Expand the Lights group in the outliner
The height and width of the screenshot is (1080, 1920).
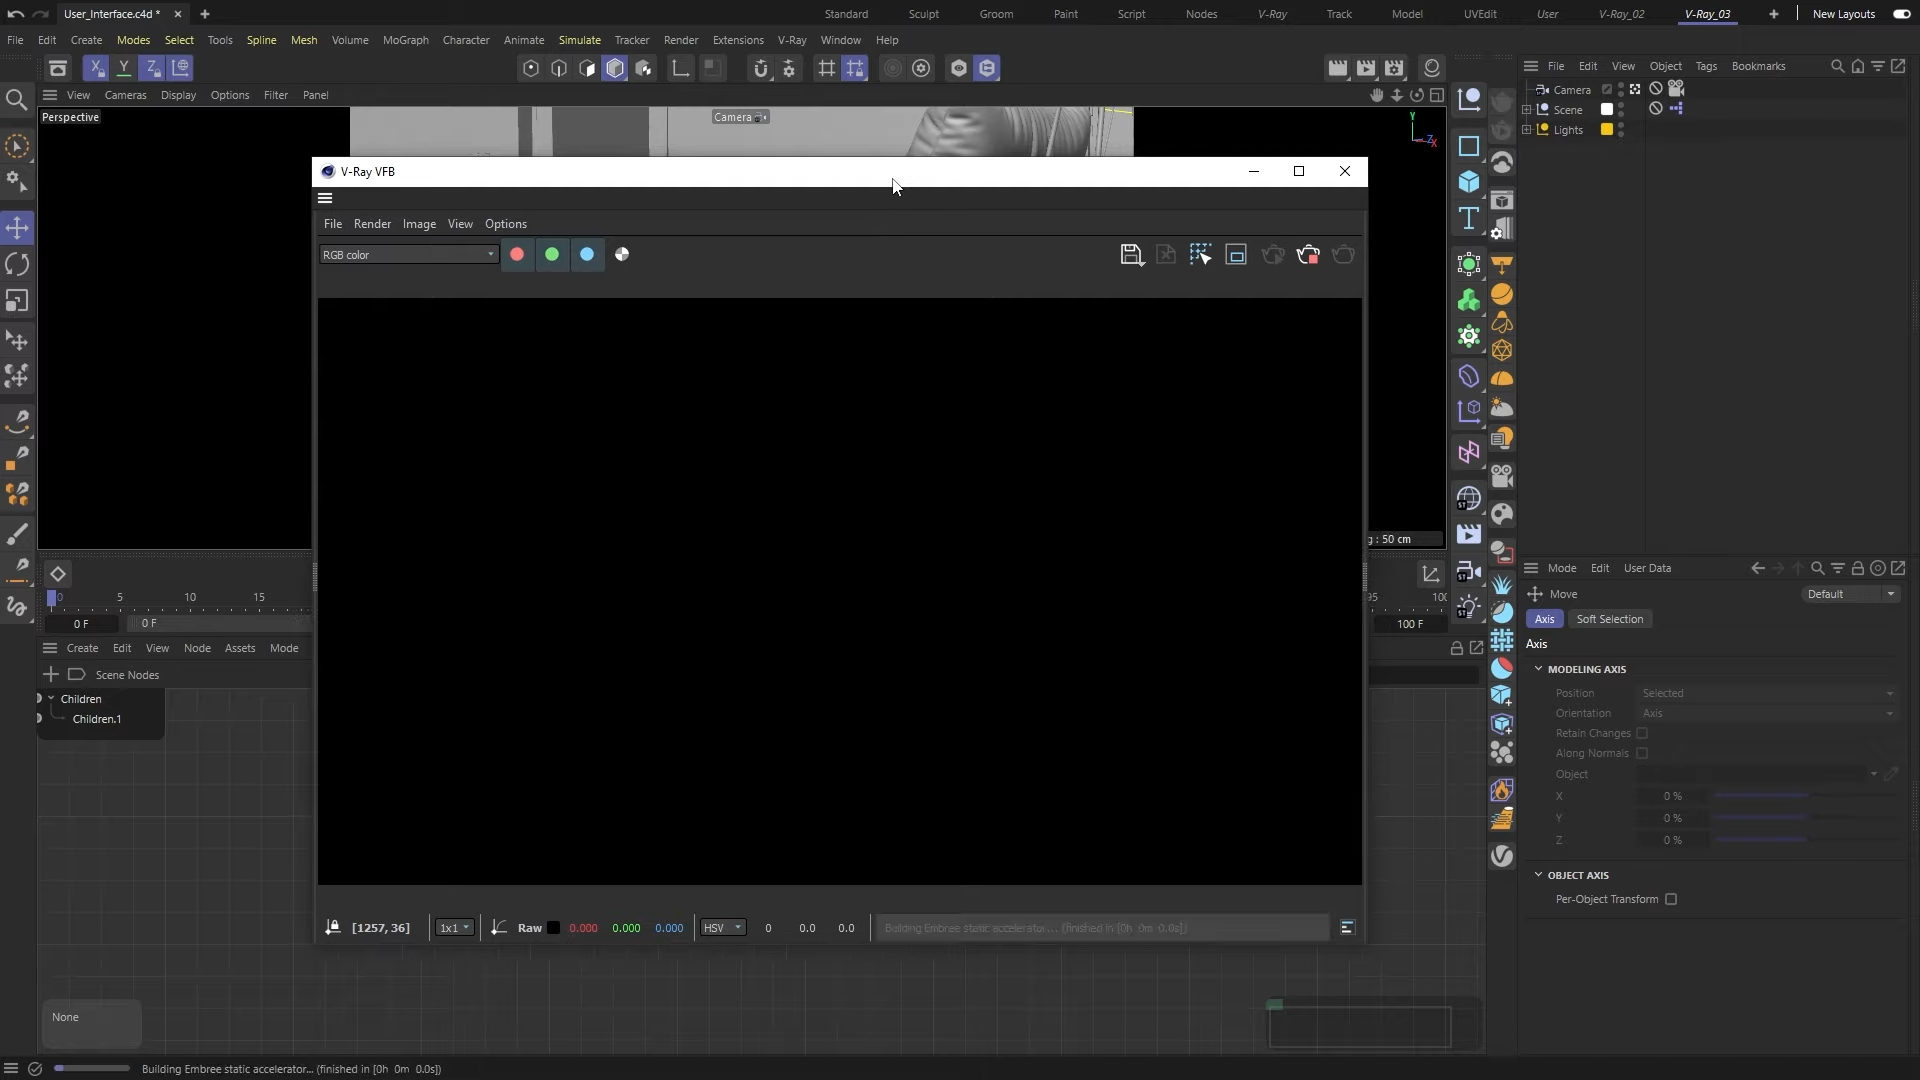click(x=1526, y=130)
